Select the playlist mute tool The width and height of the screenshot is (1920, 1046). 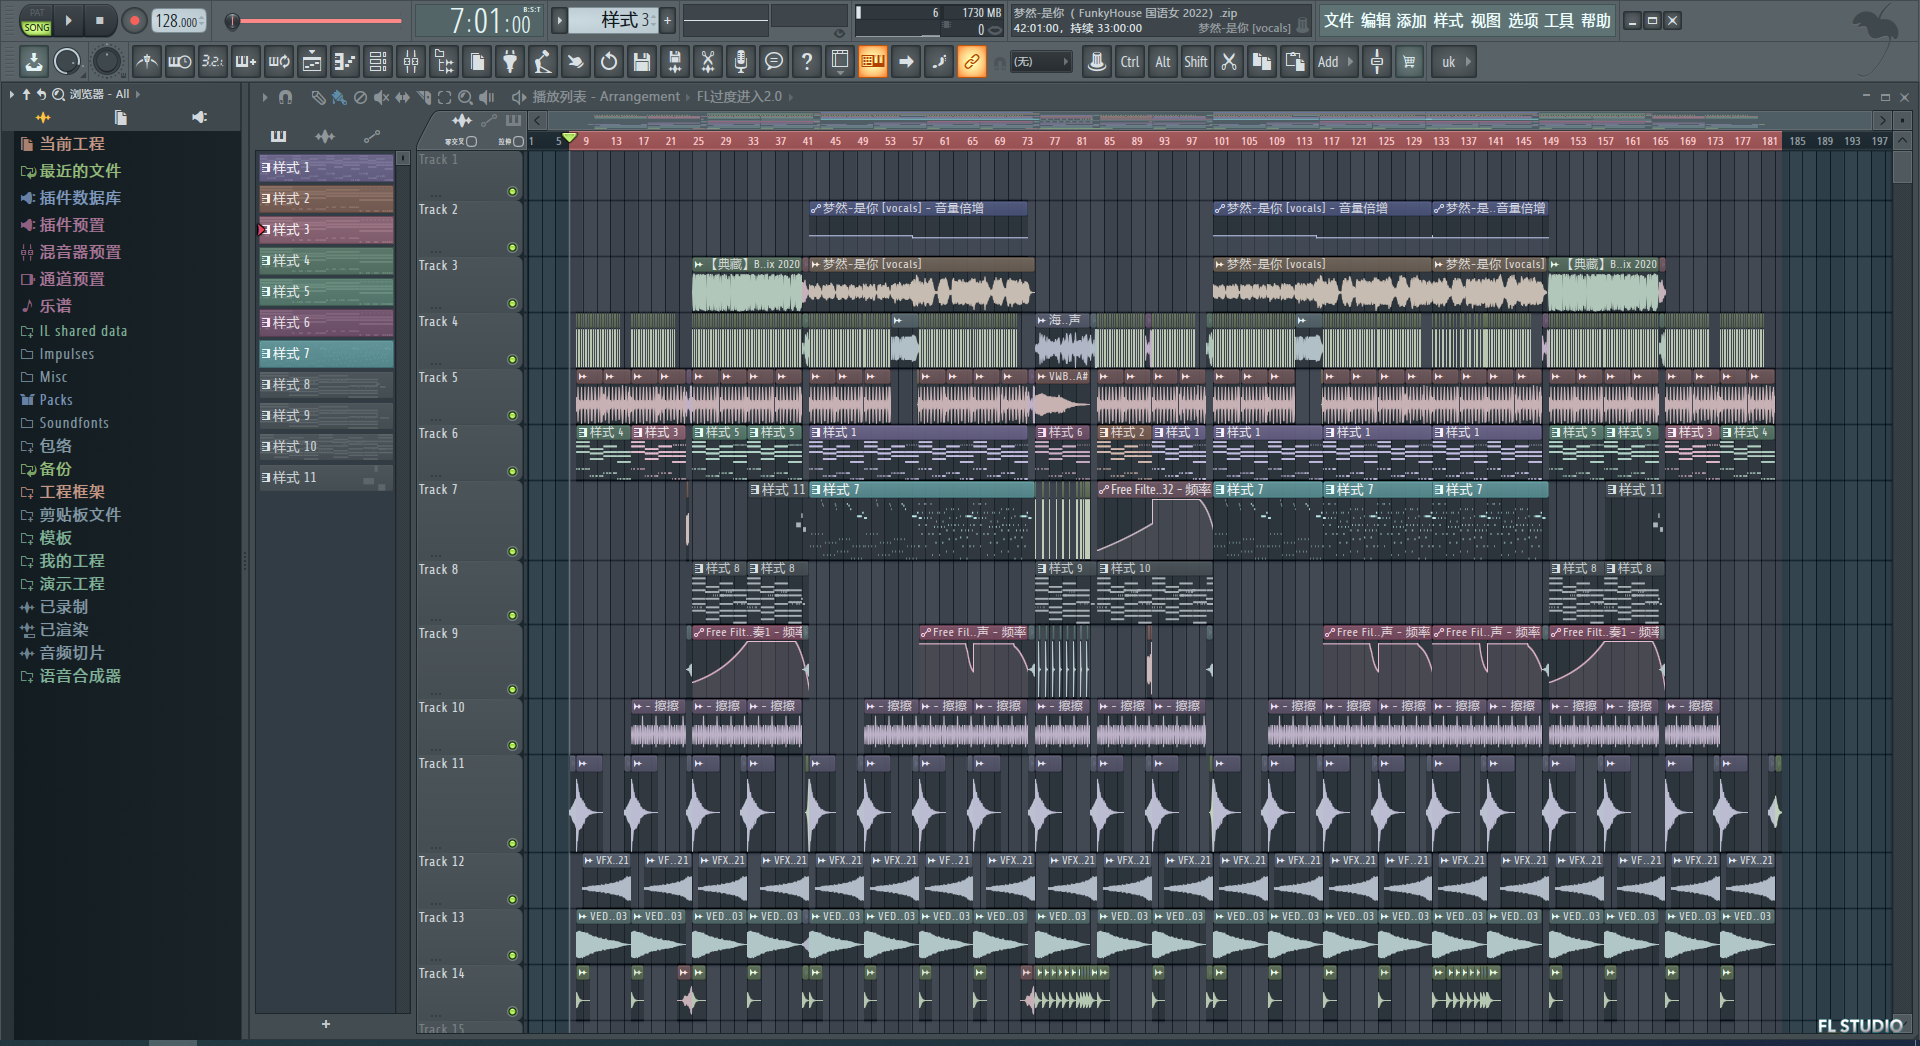(381, 97)
